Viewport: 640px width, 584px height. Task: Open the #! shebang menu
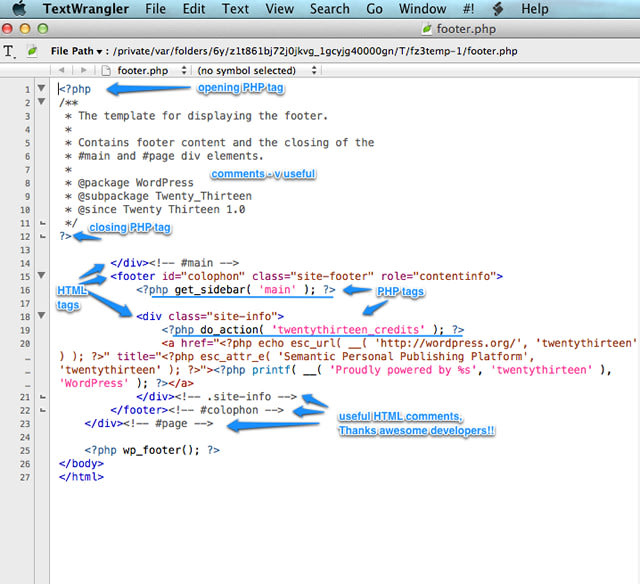(470, 9)
